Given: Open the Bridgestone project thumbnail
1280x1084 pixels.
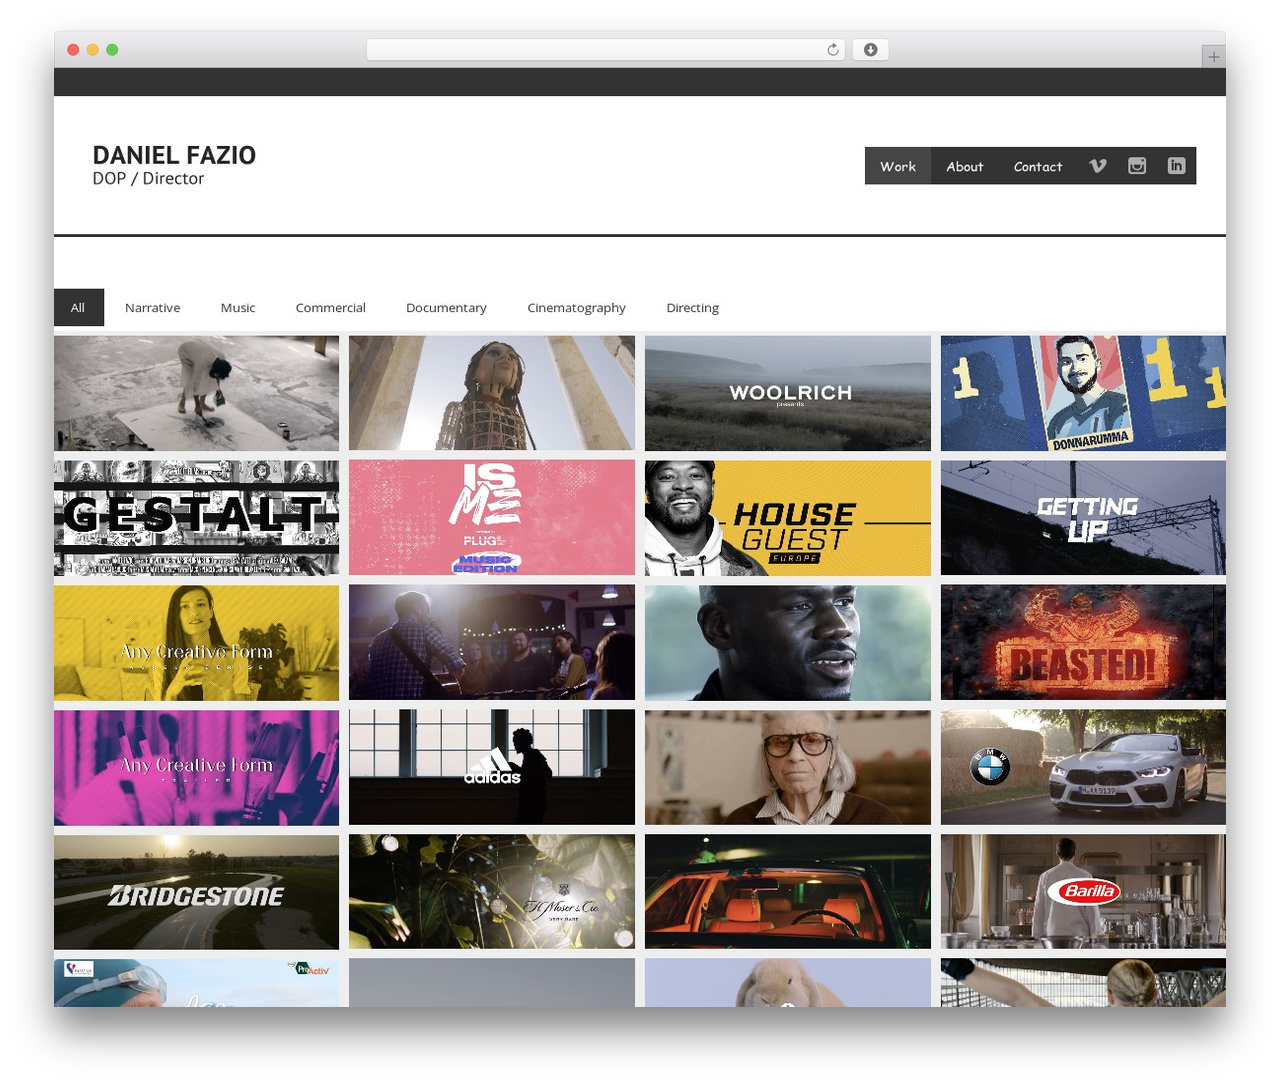Looking at the screenshot, I should [x=197, y=892].
